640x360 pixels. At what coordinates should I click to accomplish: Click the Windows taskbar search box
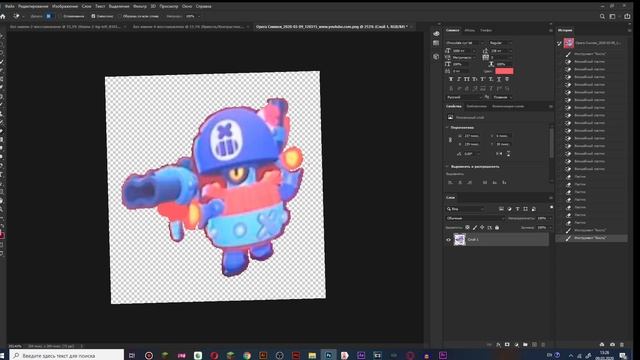click(67, 356)
